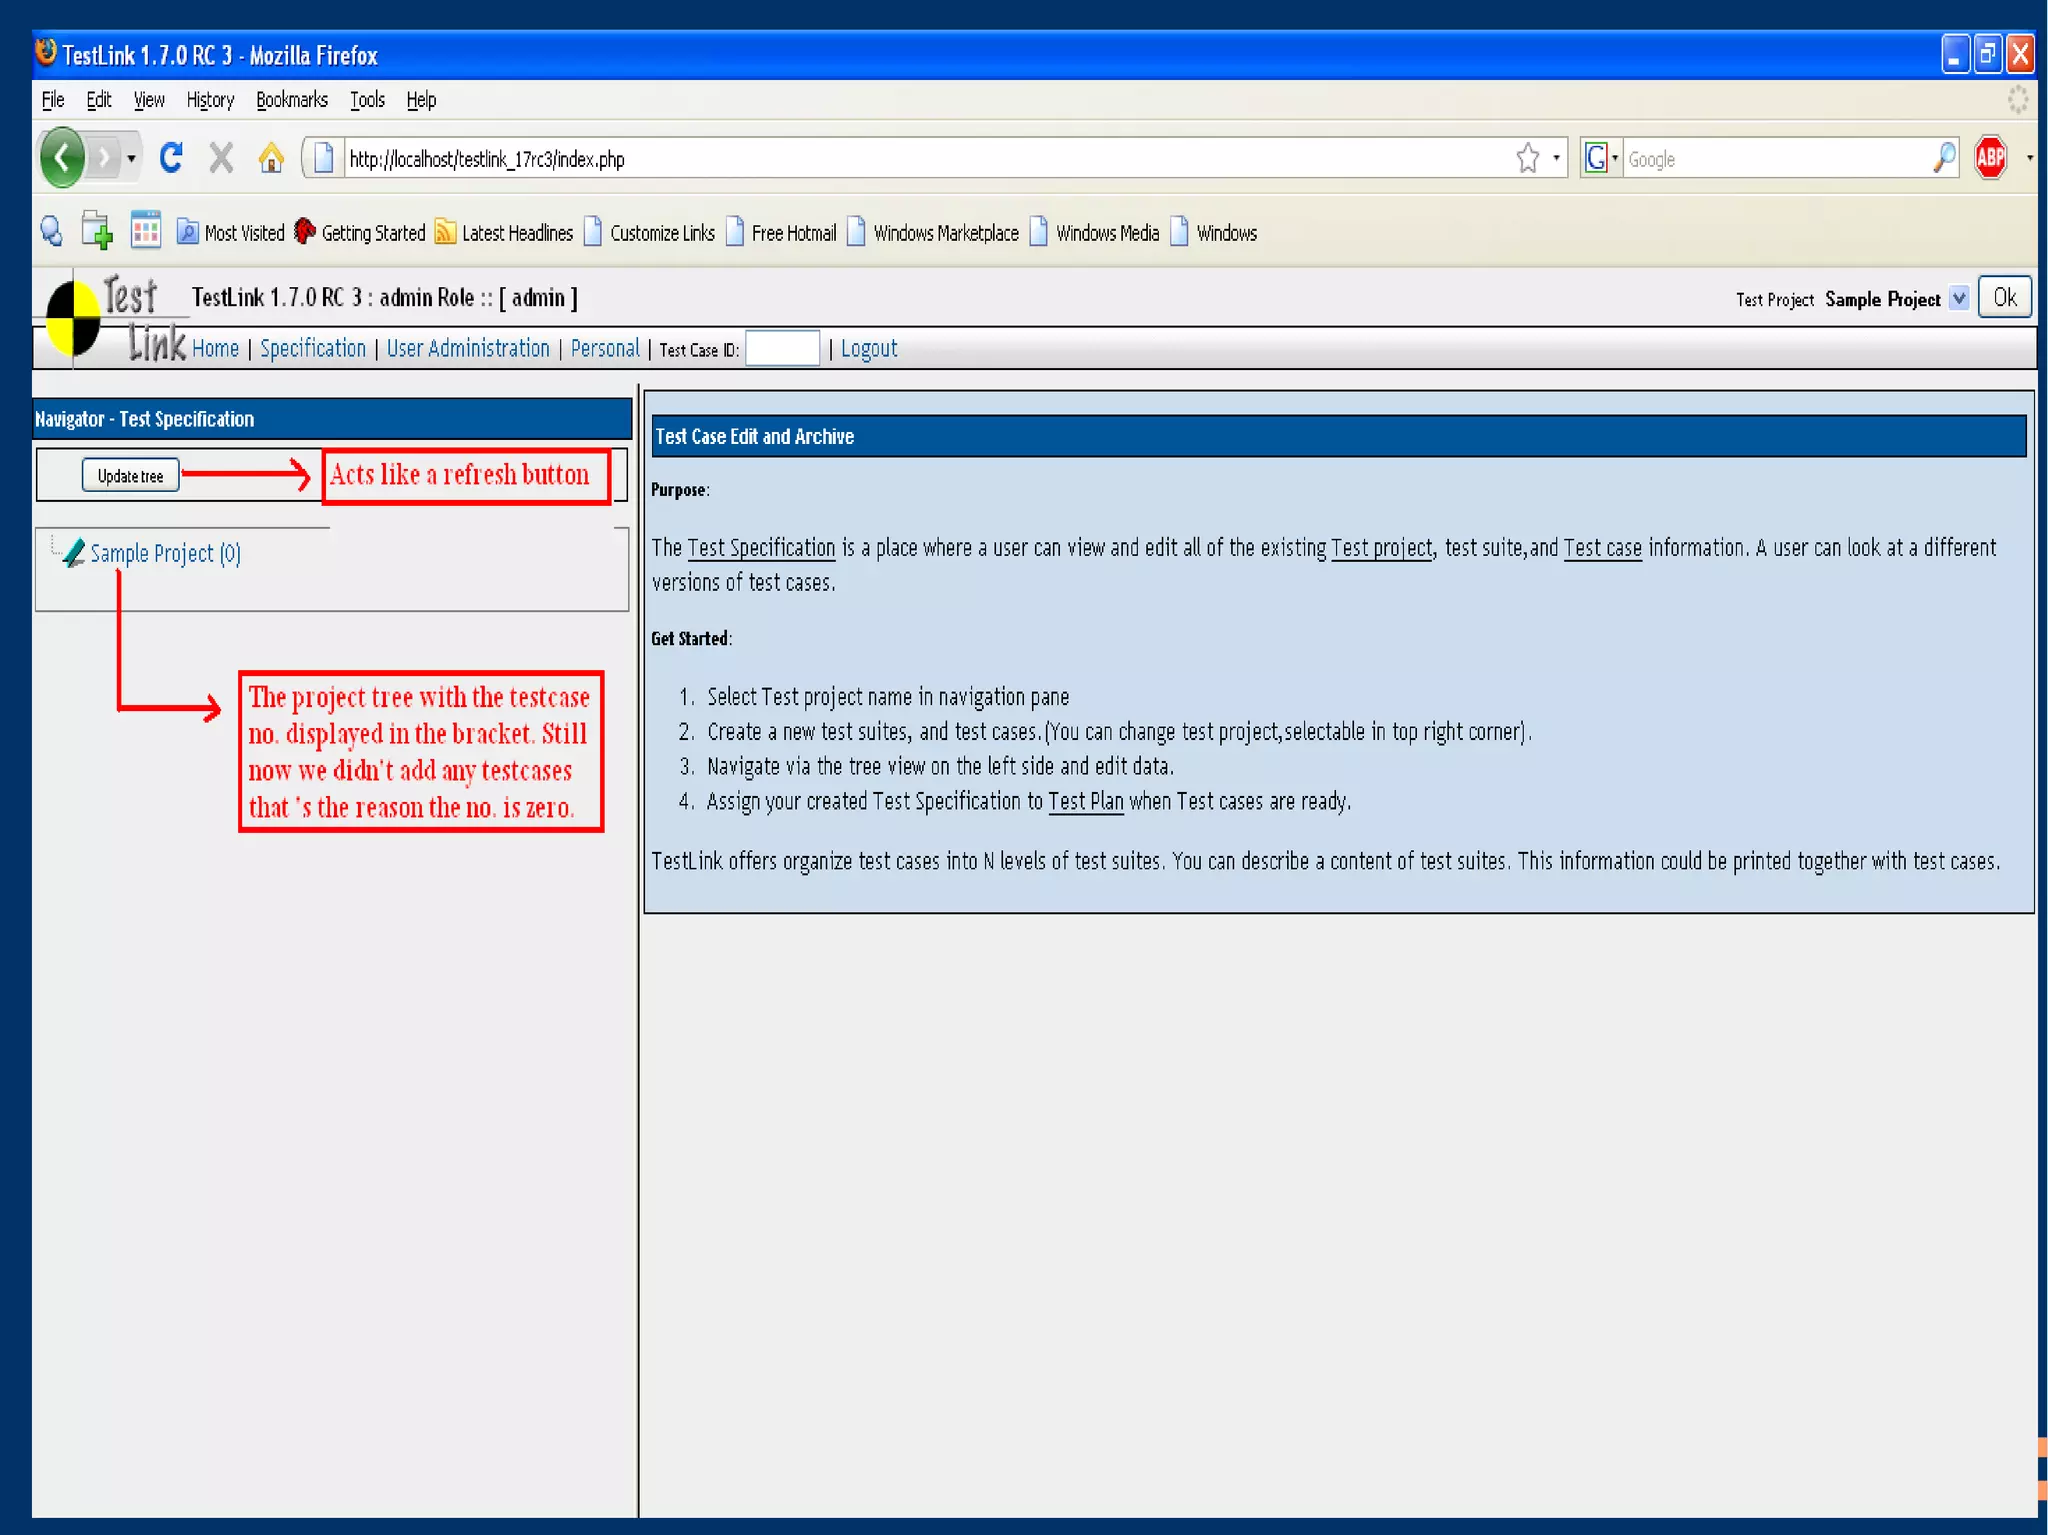
Task: Open the Bookmarks menu
Action: (x=291, y=100)
